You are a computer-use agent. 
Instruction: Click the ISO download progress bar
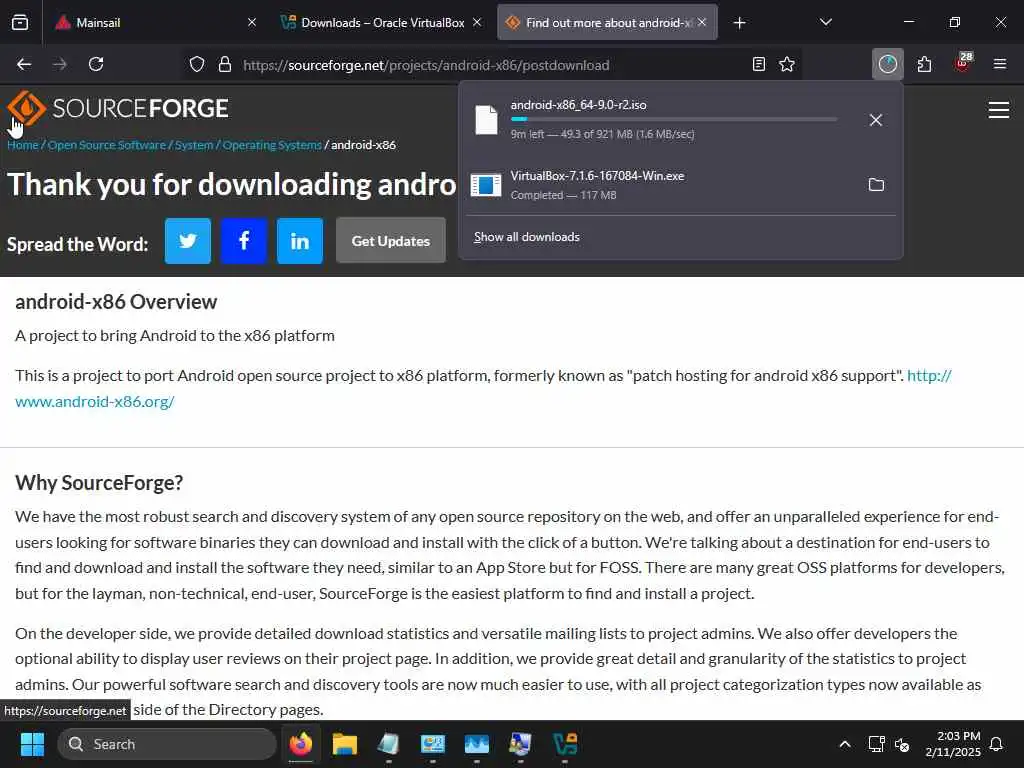pos(673,120)
